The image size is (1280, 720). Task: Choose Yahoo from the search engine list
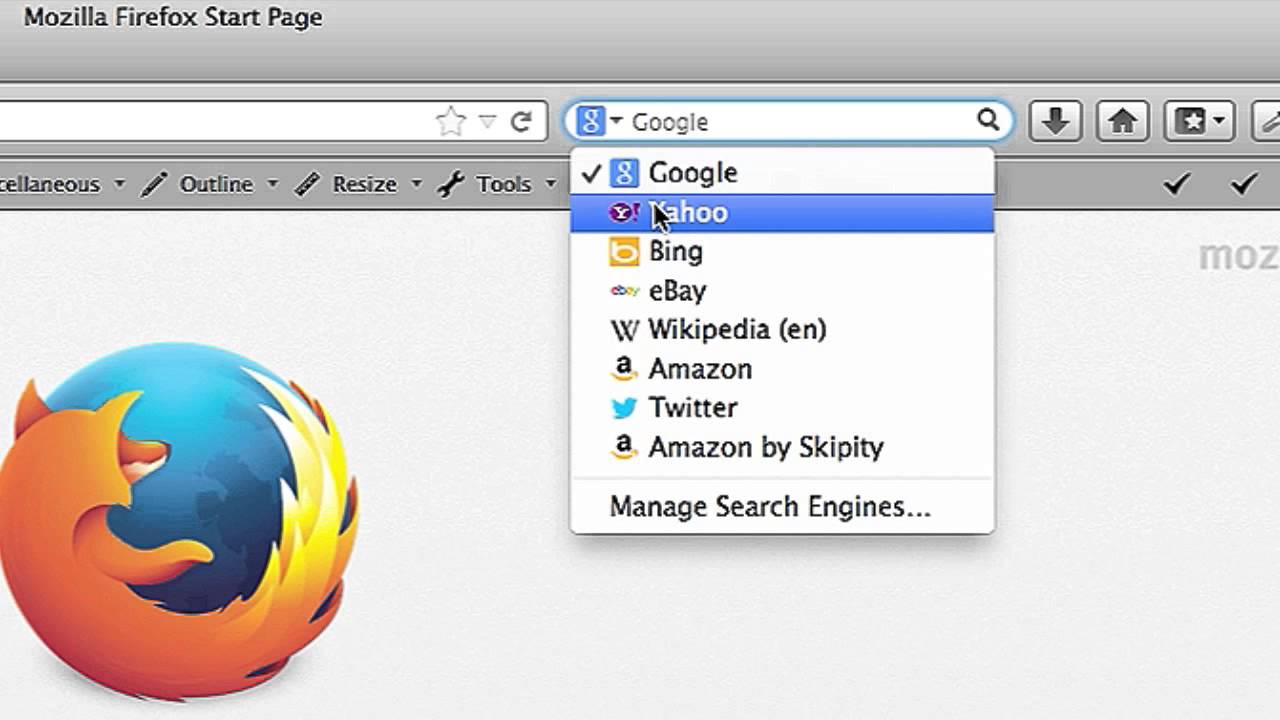[782, 213]
